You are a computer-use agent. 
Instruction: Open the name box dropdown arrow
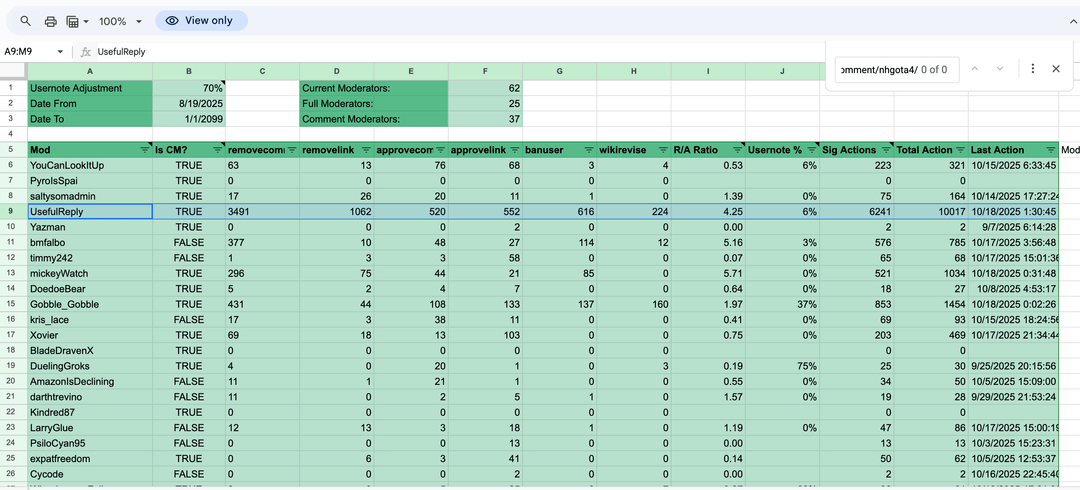(60, 51)
